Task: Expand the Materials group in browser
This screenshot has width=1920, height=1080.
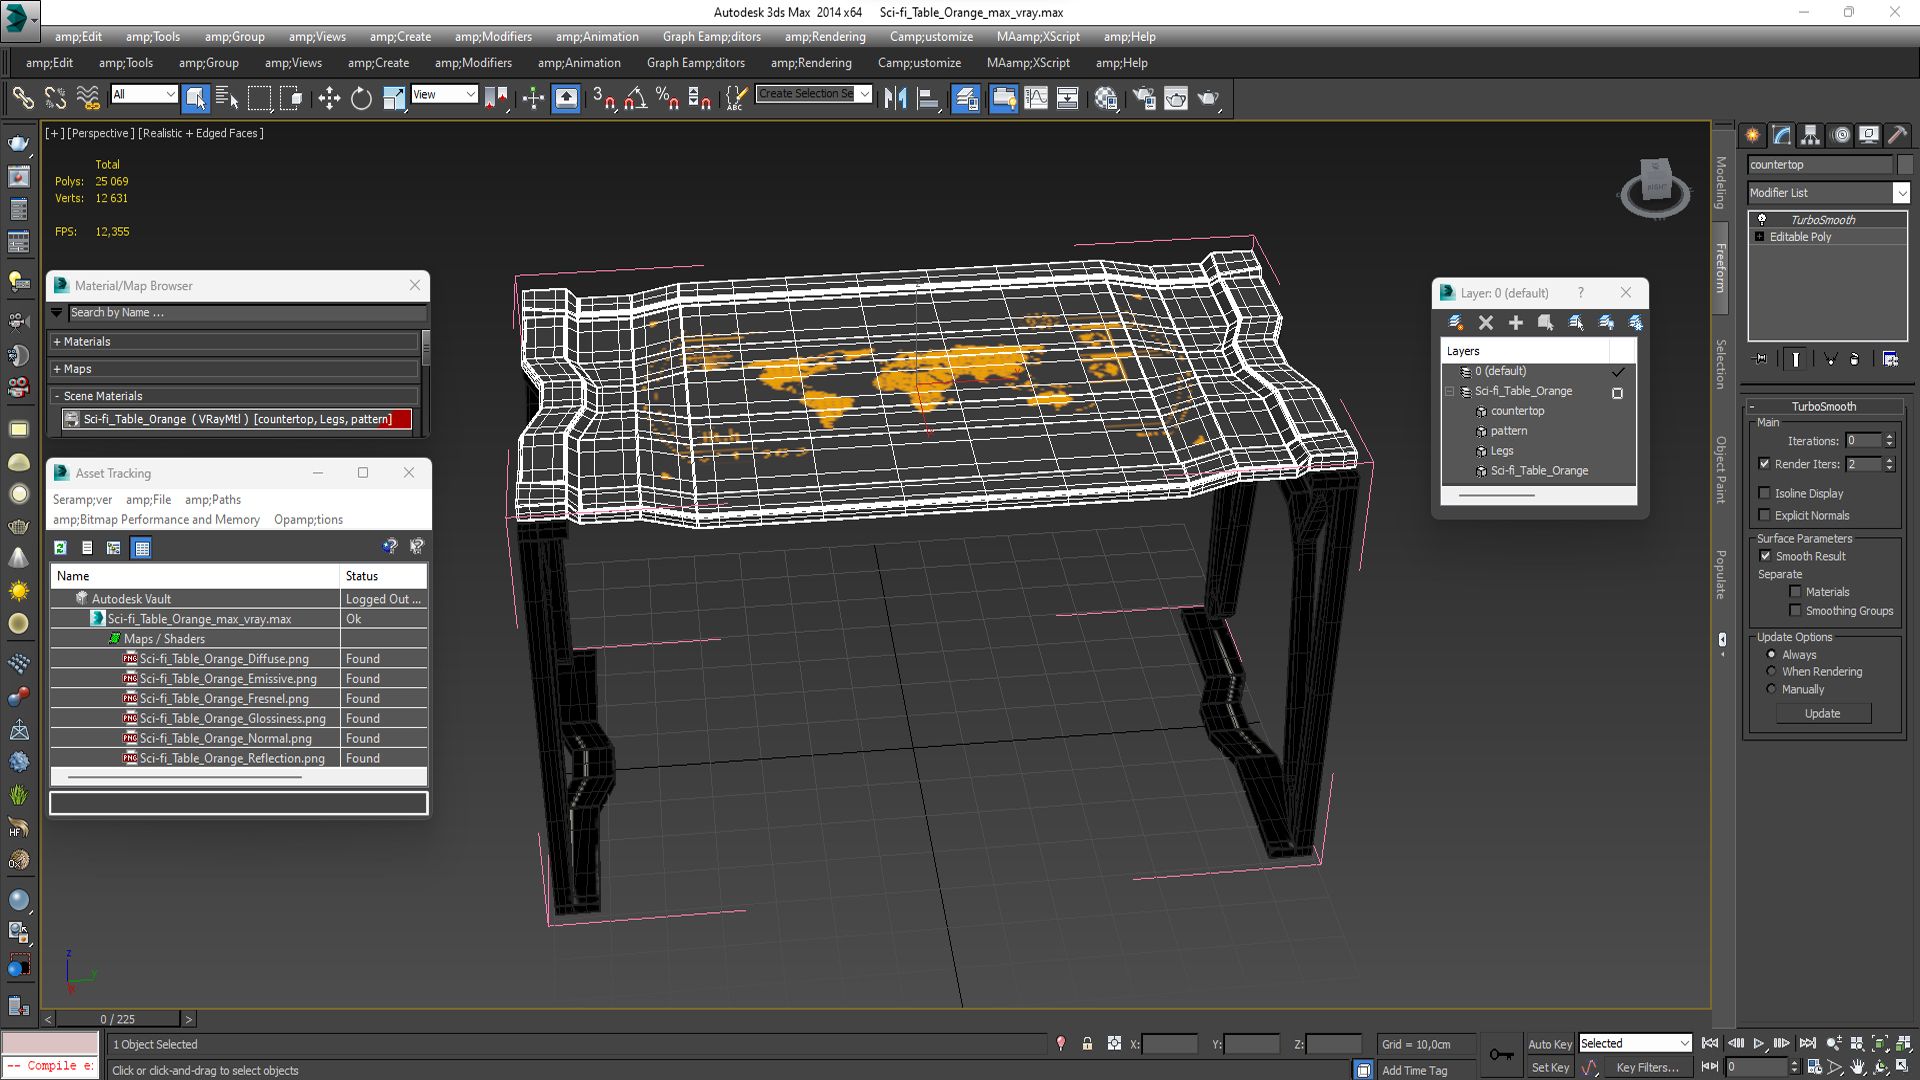Action: pos(57,342)
